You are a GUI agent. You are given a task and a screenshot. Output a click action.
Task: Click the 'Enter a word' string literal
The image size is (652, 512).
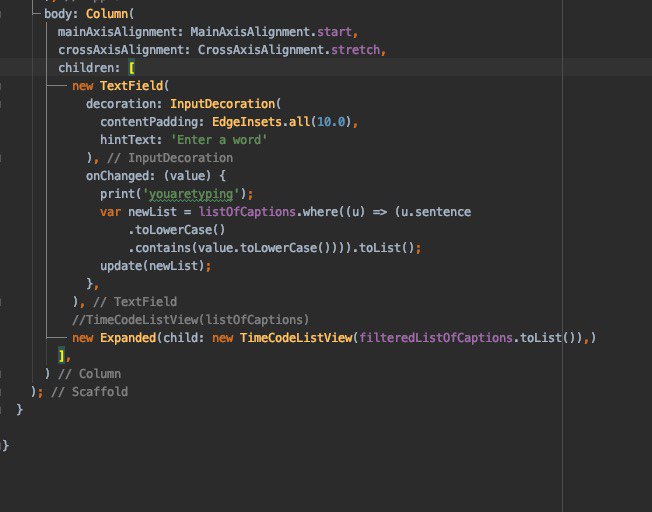click(x=219, y=140)
